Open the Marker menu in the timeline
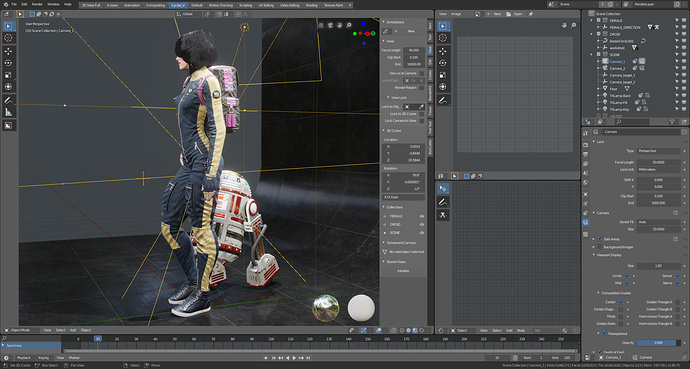This screenshot has width=690, height=369. pyautogui.click(x=74, y=358)
